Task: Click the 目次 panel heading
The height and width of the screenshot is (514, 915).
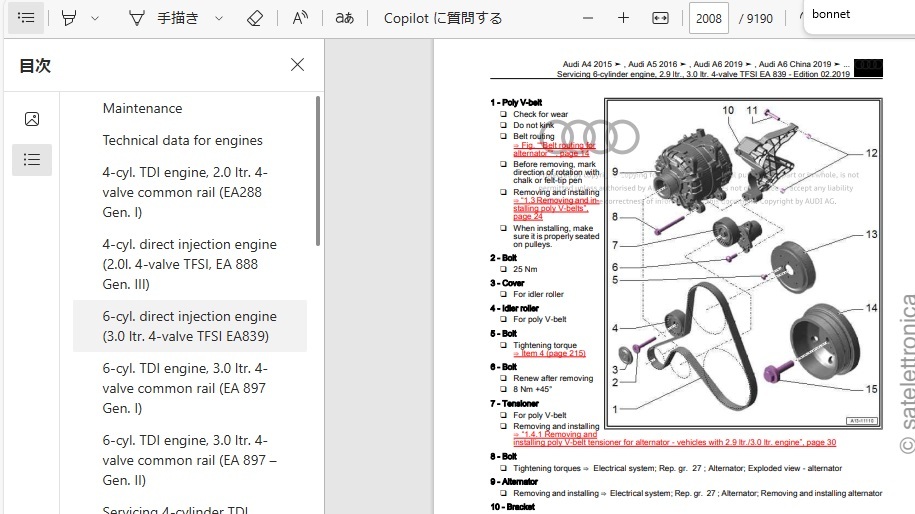Action: 35,65
